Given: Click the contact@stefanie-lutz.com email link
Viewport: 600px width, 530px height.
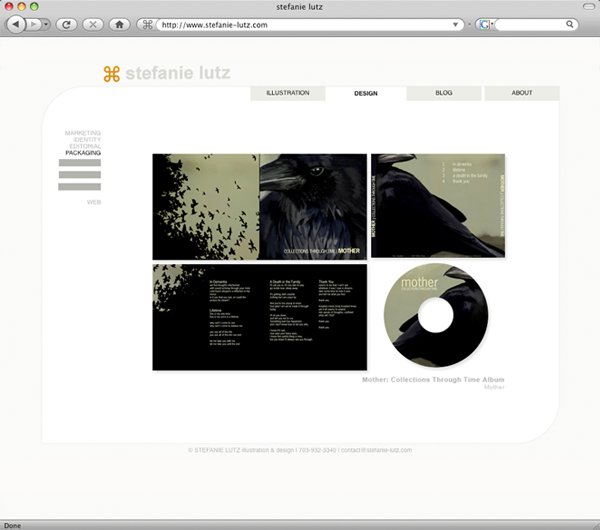Looking at the screenshot, I should (377, 450).
